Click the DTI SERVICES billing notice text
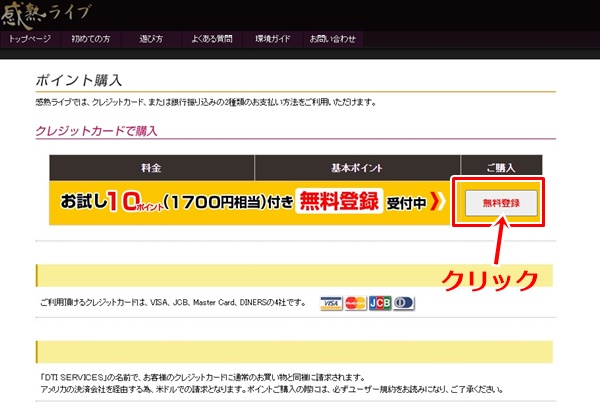The width and height of the screenshot is (600, 417). 202,378
